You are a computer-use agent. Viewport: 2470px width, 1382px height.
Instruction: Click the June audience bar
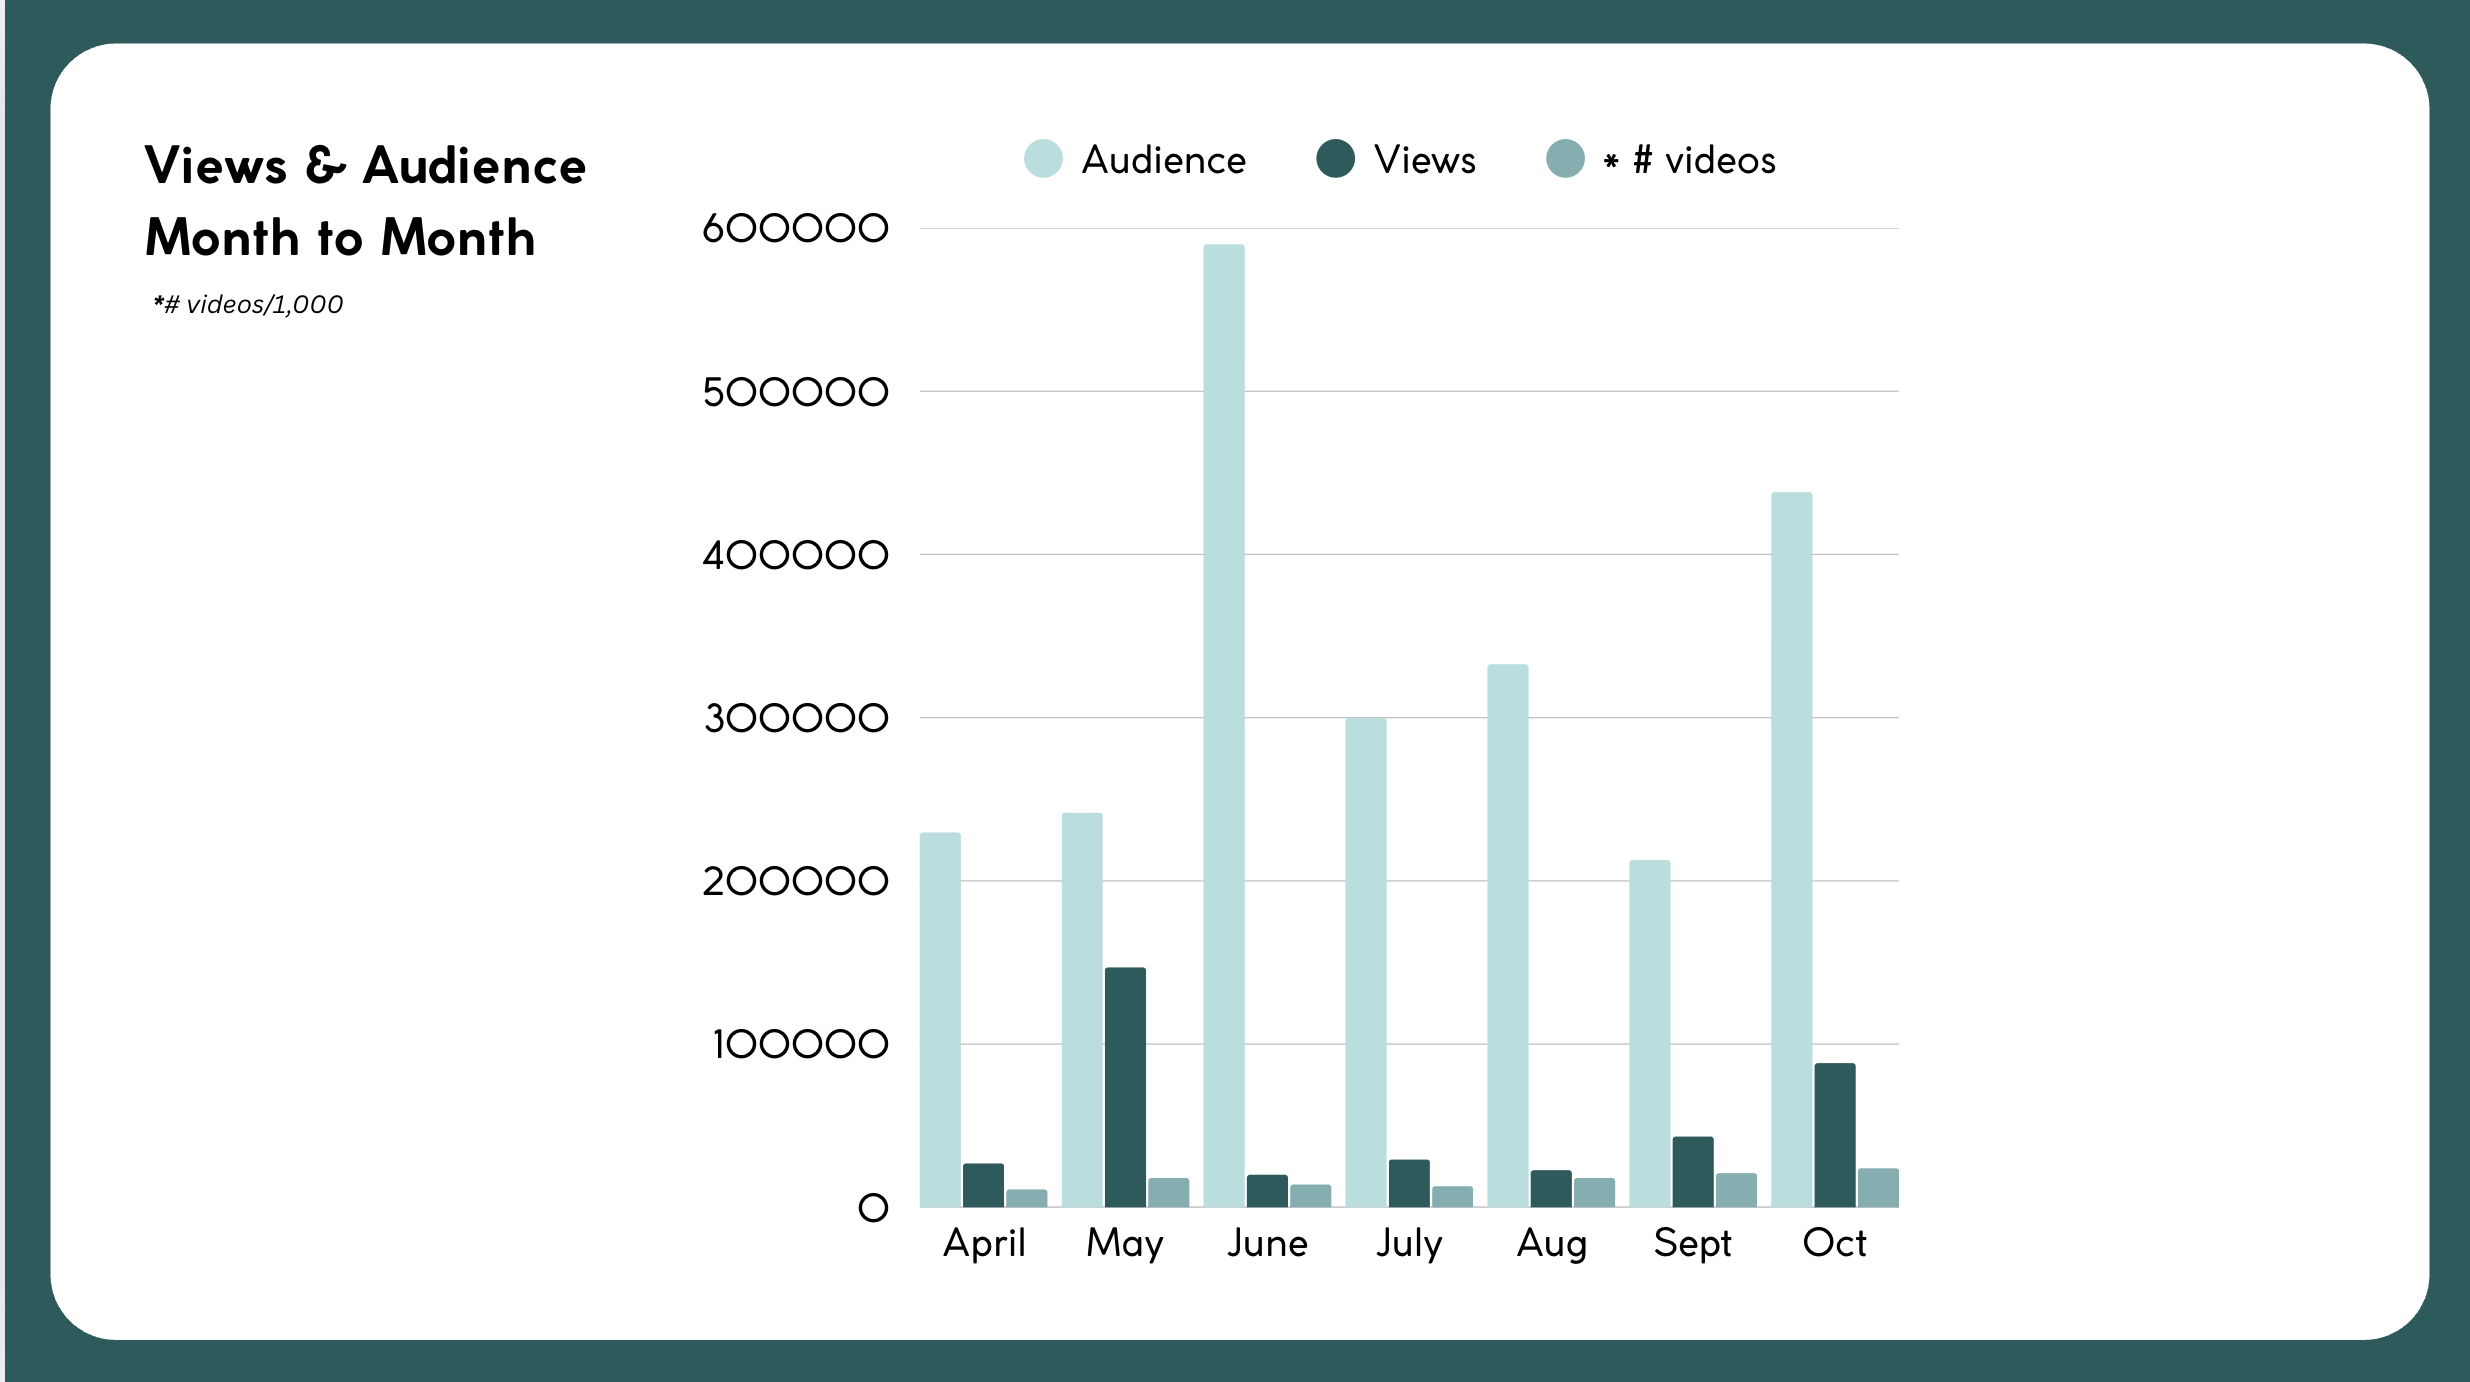coord(1224,725)
